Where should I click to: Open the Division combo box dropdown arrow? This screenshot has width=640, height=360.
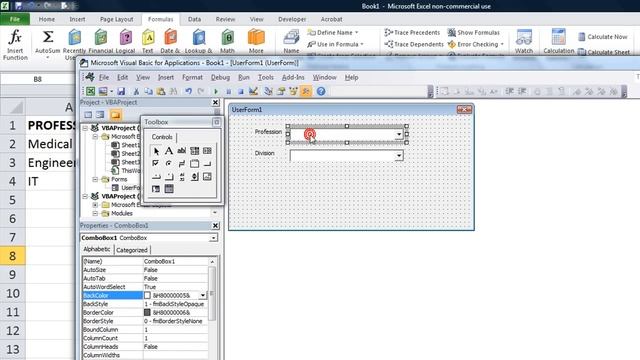click(x=399, y=156)
